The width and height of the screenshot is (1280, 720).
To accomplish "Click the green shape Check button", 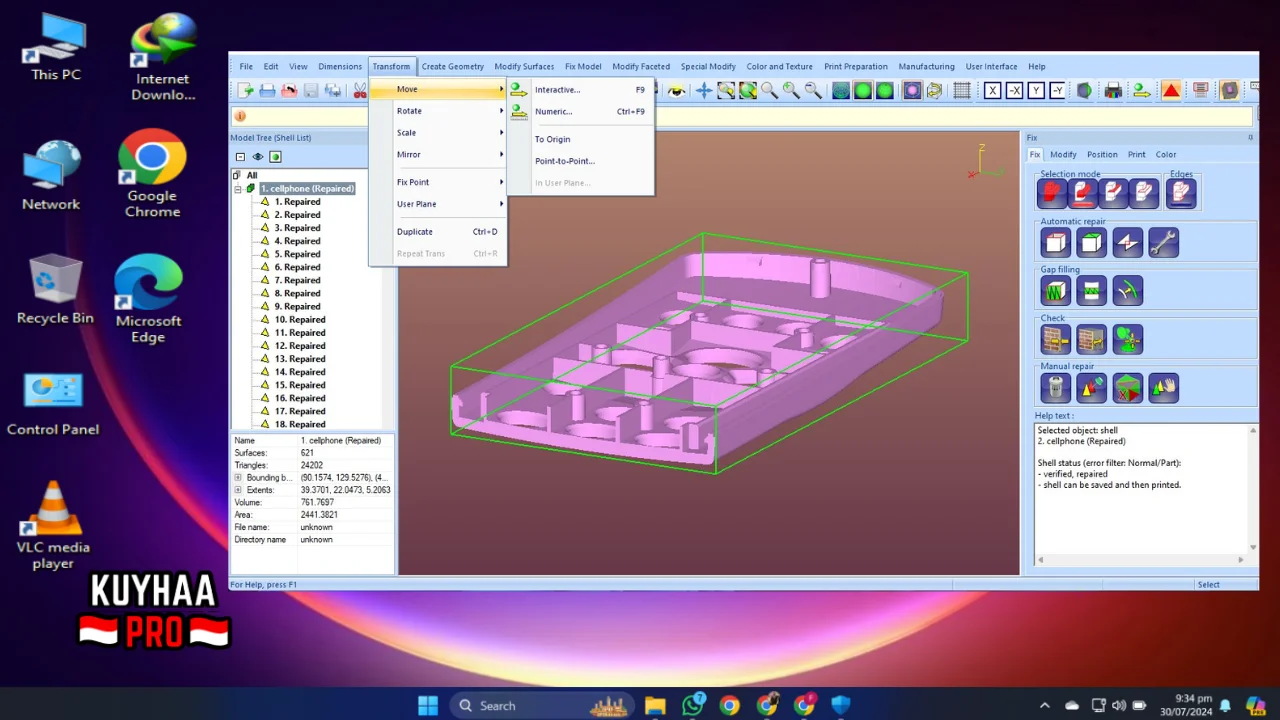I will coord(1127,340).
